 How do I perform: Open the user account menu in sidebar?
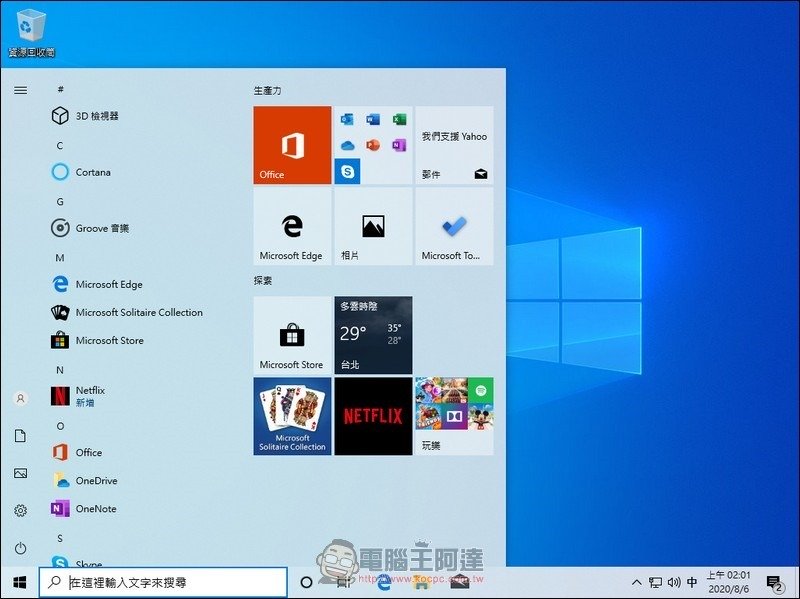click(20, 398)
